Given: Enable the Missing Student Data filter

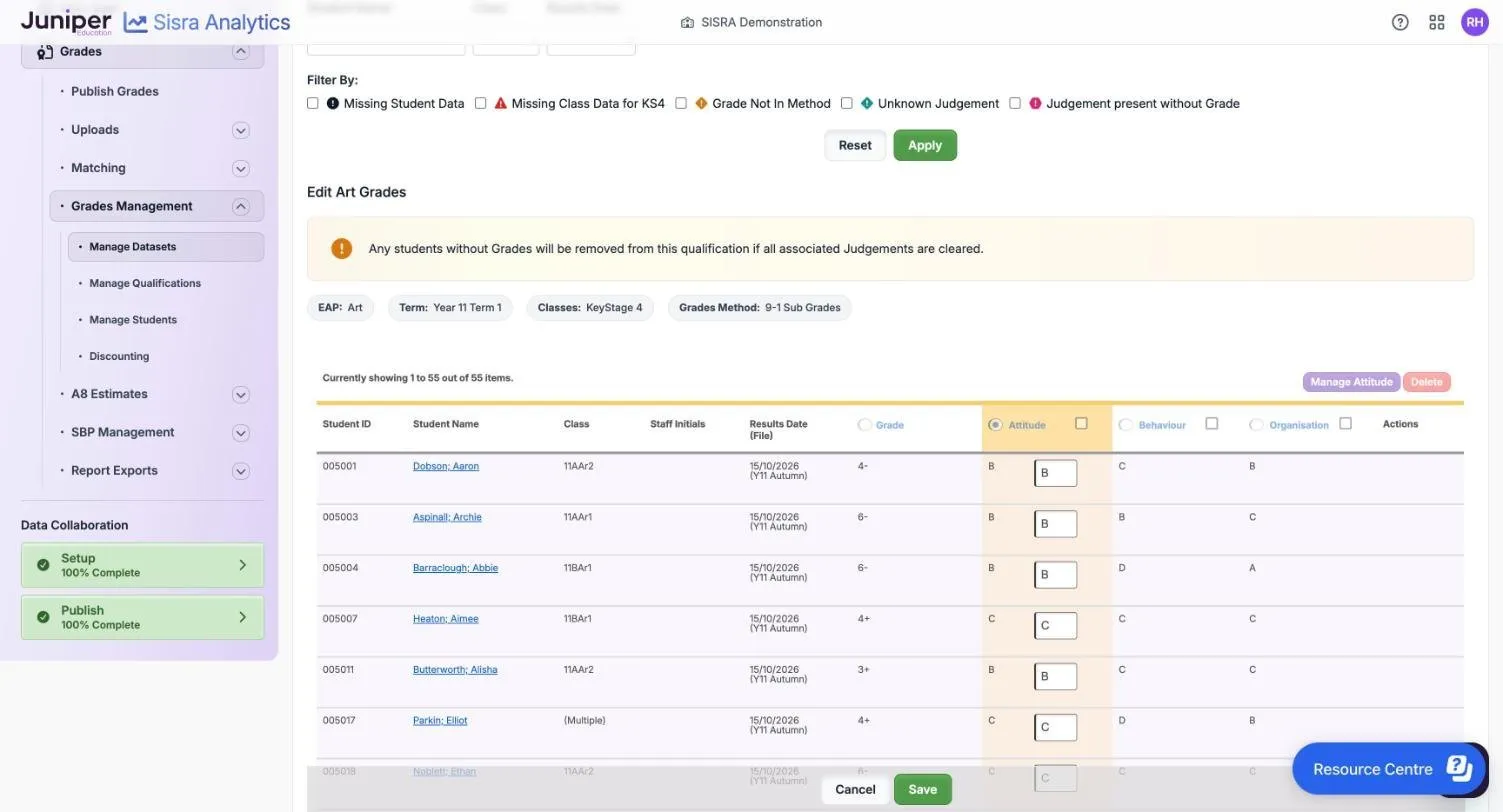Looking at the screenshot, I should point(313,103).
